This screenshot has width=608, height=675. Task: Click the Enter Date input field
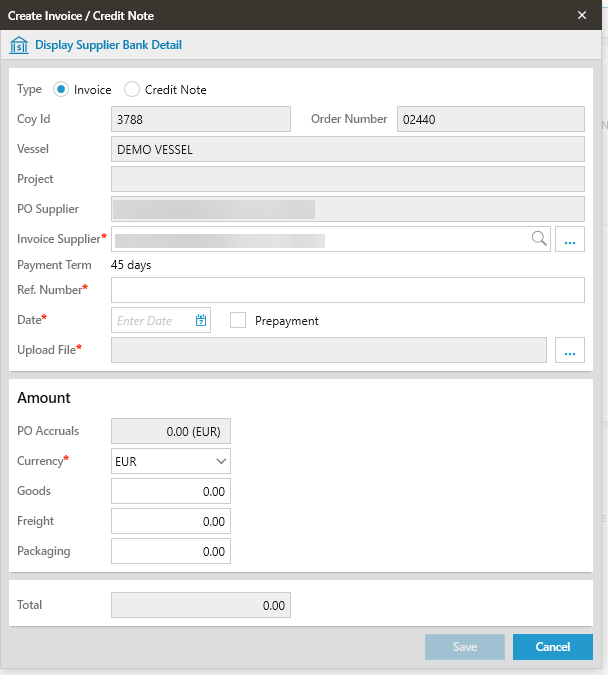152,321
